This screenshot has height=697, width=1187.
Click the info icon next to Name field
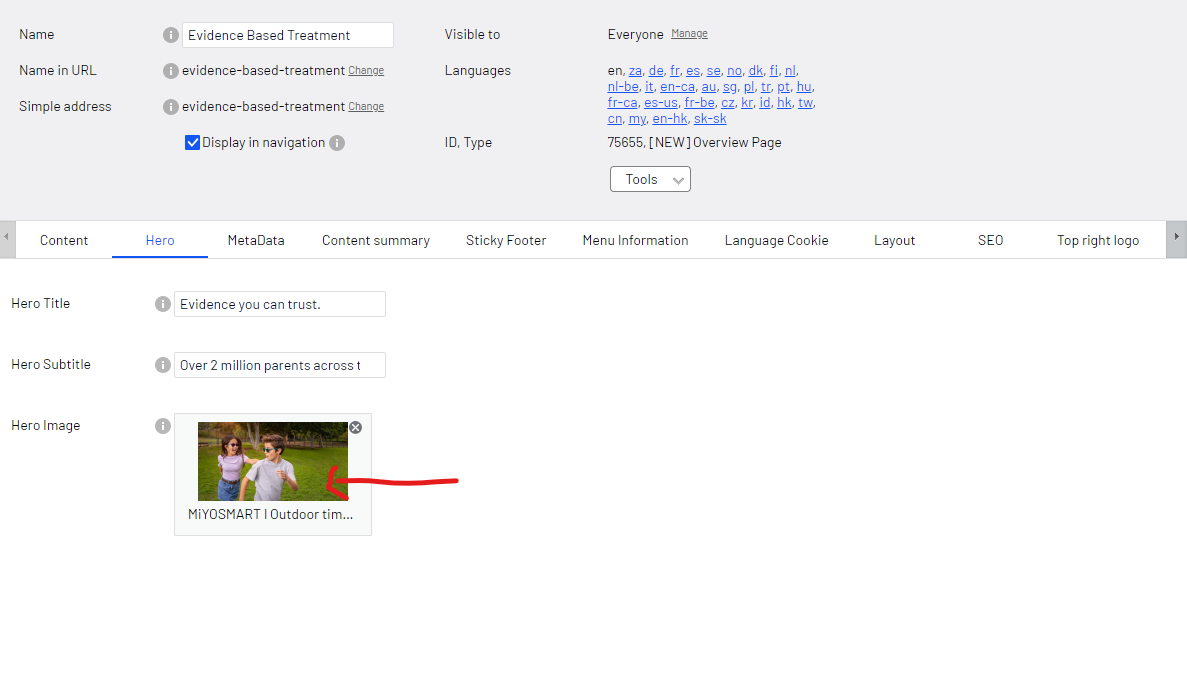point(171,35)
